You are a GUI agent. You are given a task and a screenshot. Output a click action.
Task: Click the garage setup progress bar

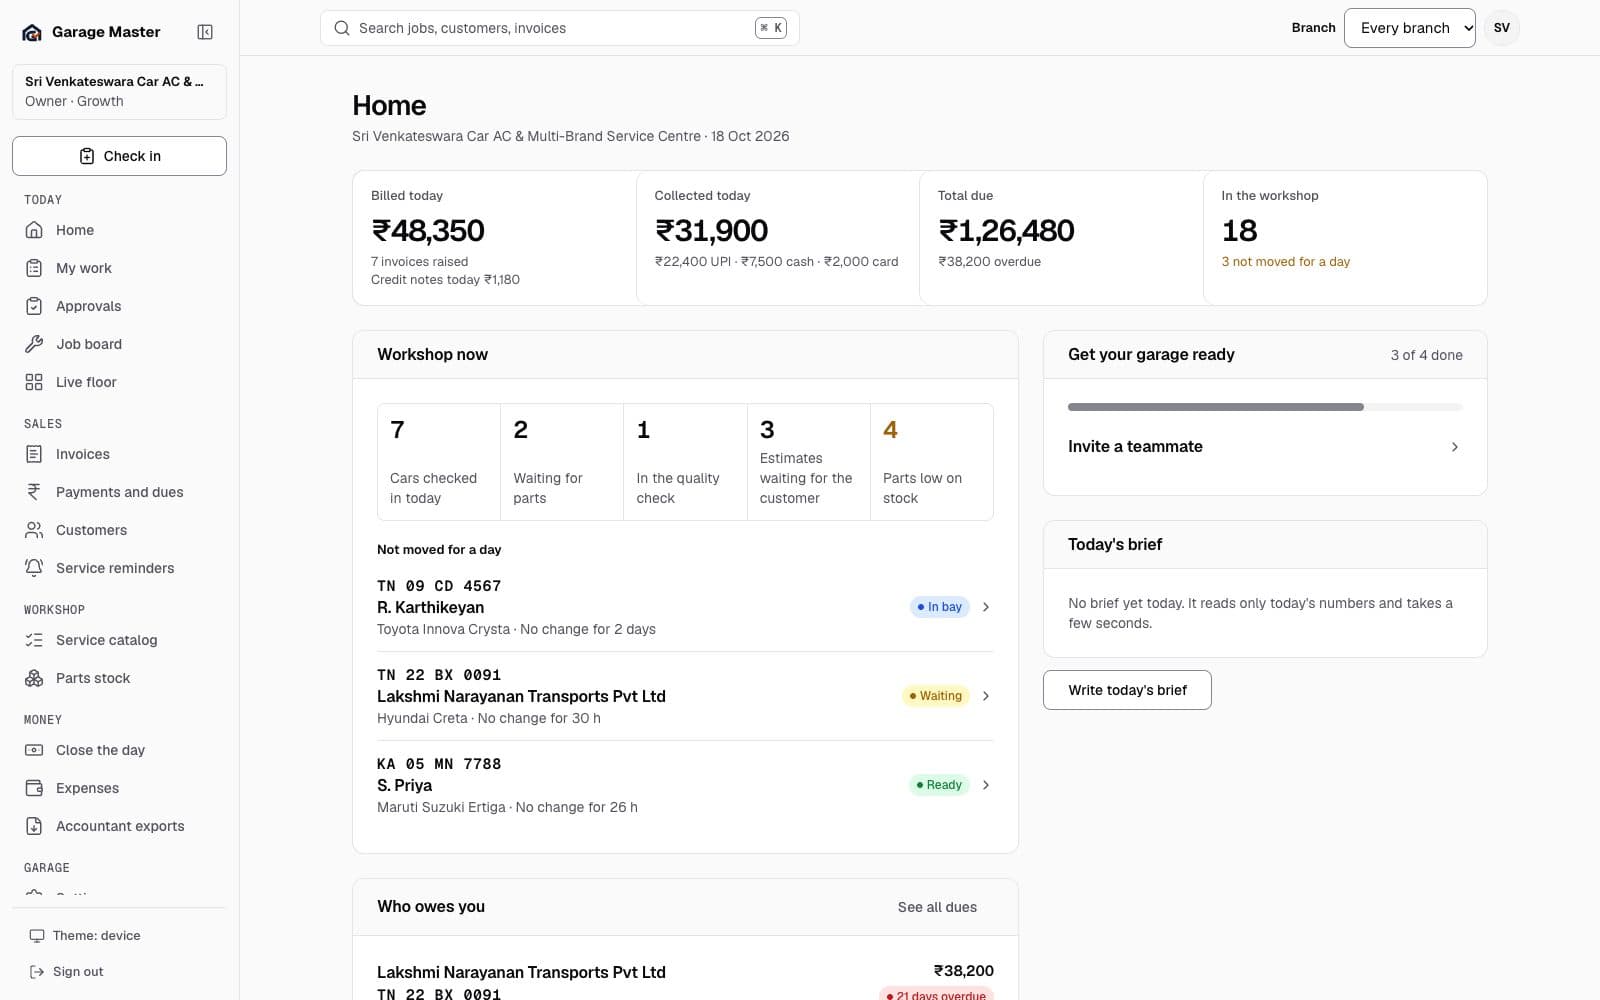(x=1265, y=407)
